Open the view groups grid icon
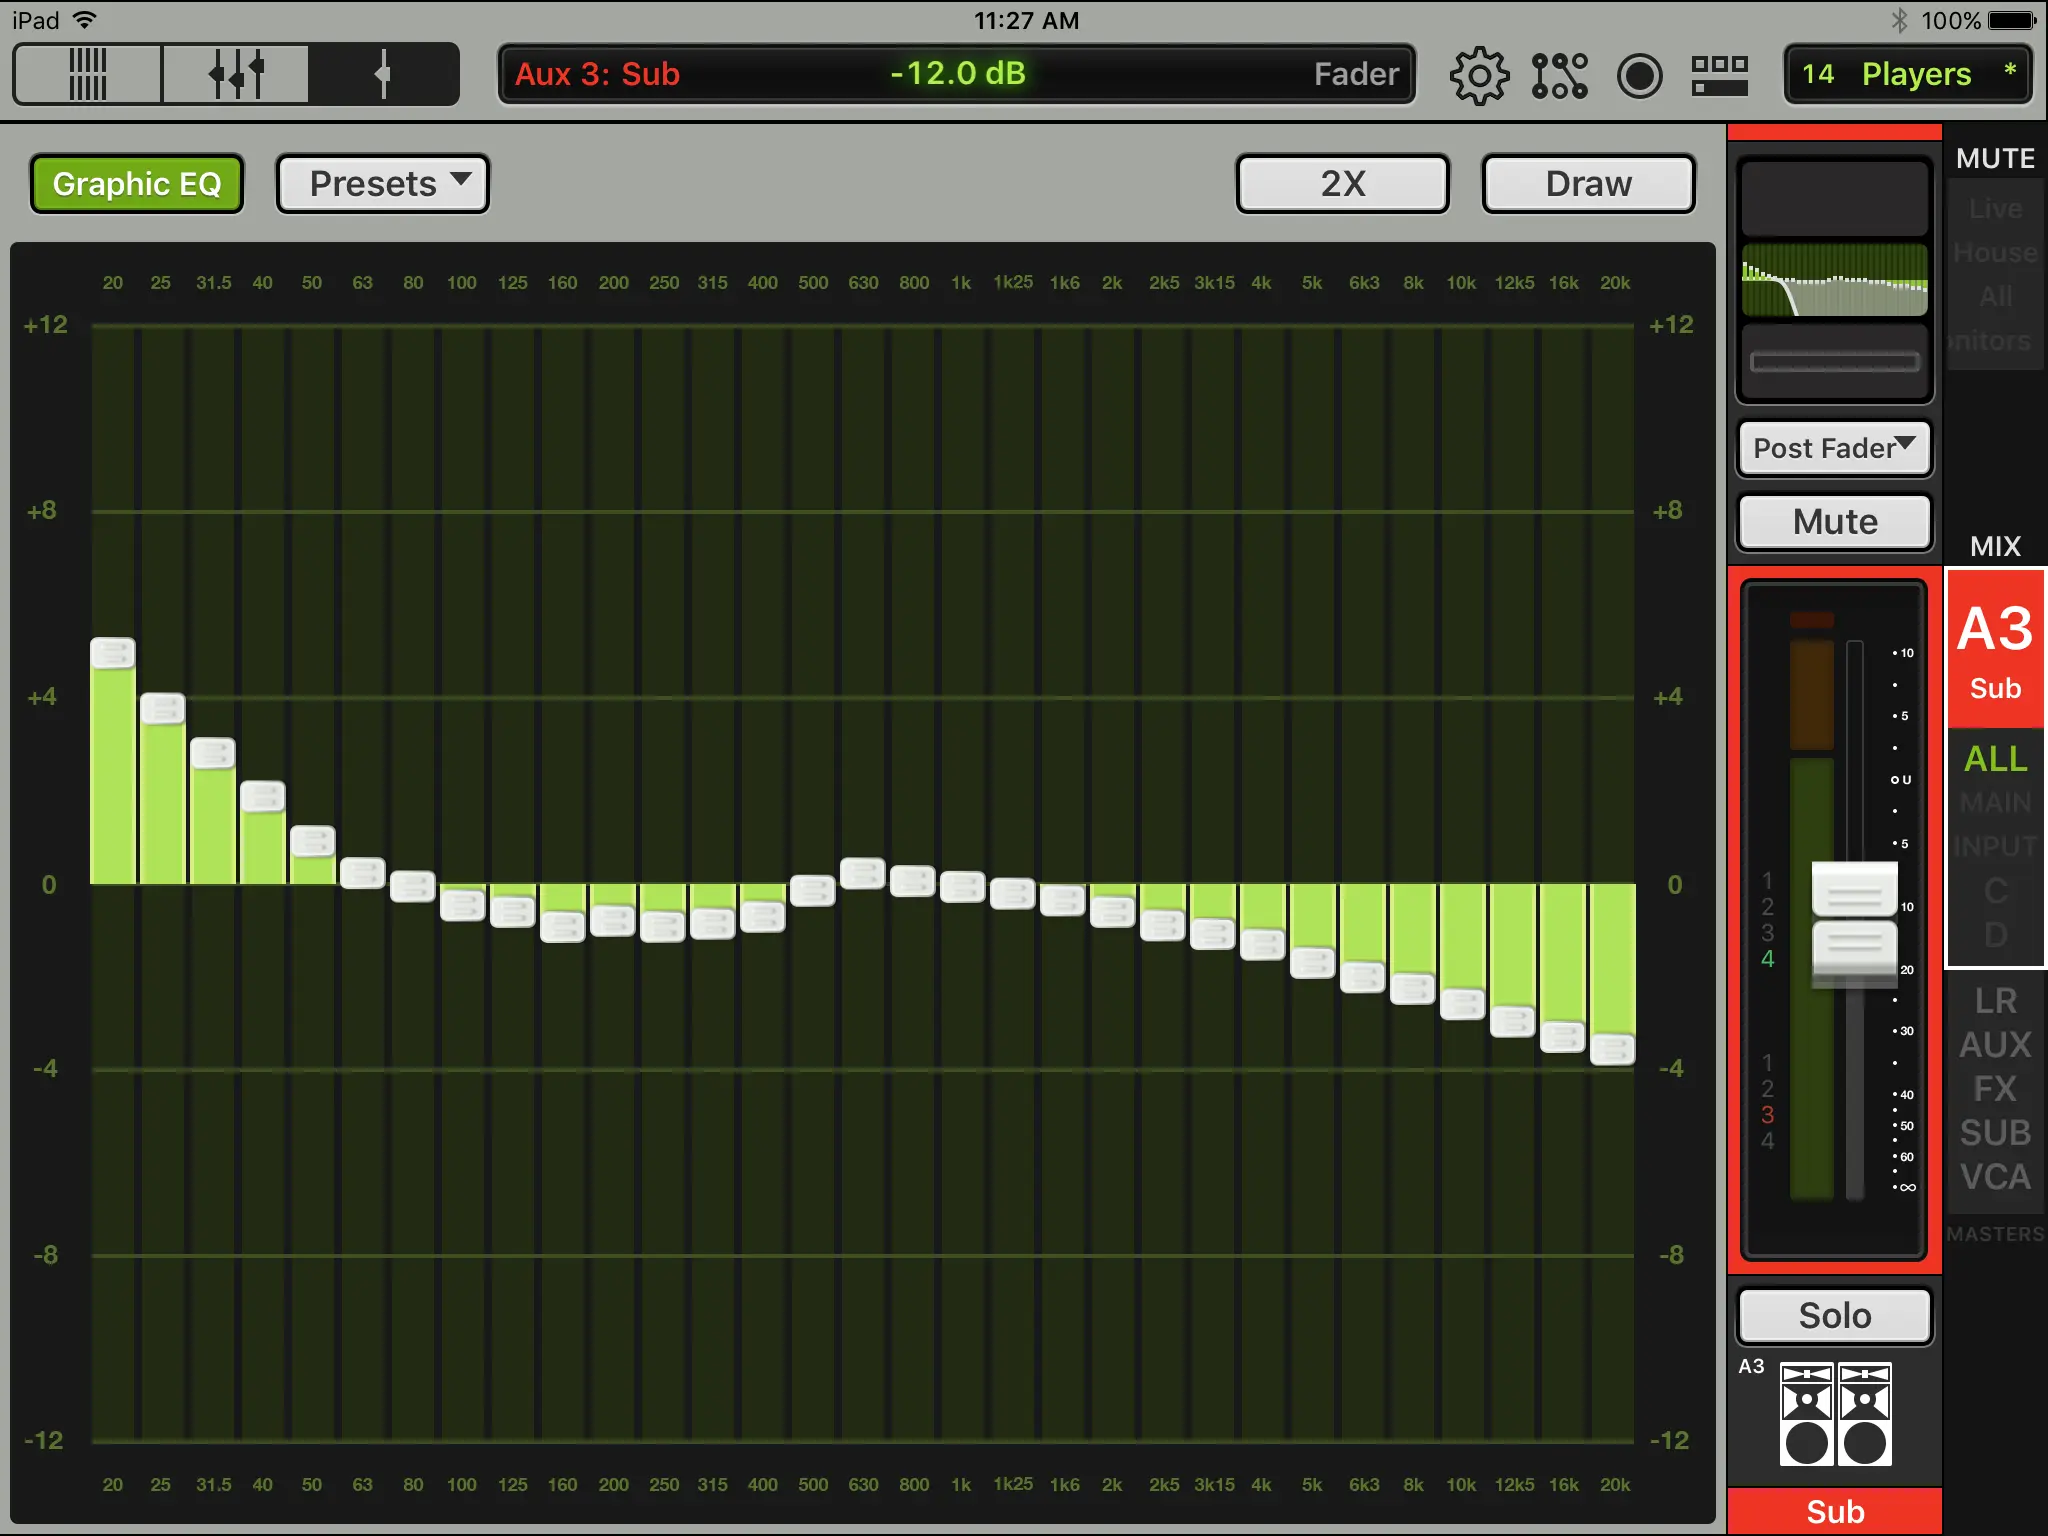The image size is (2048, 1536). click(x=1719, y=76)
